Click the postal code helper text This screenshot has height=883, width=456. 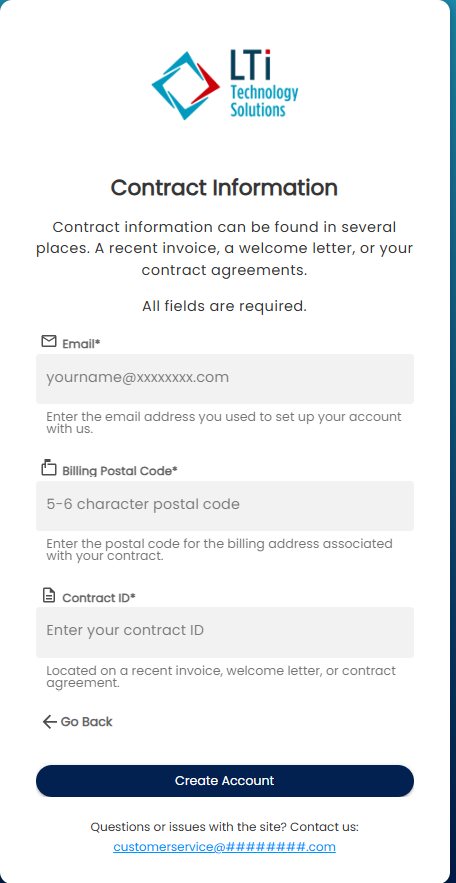220,550
